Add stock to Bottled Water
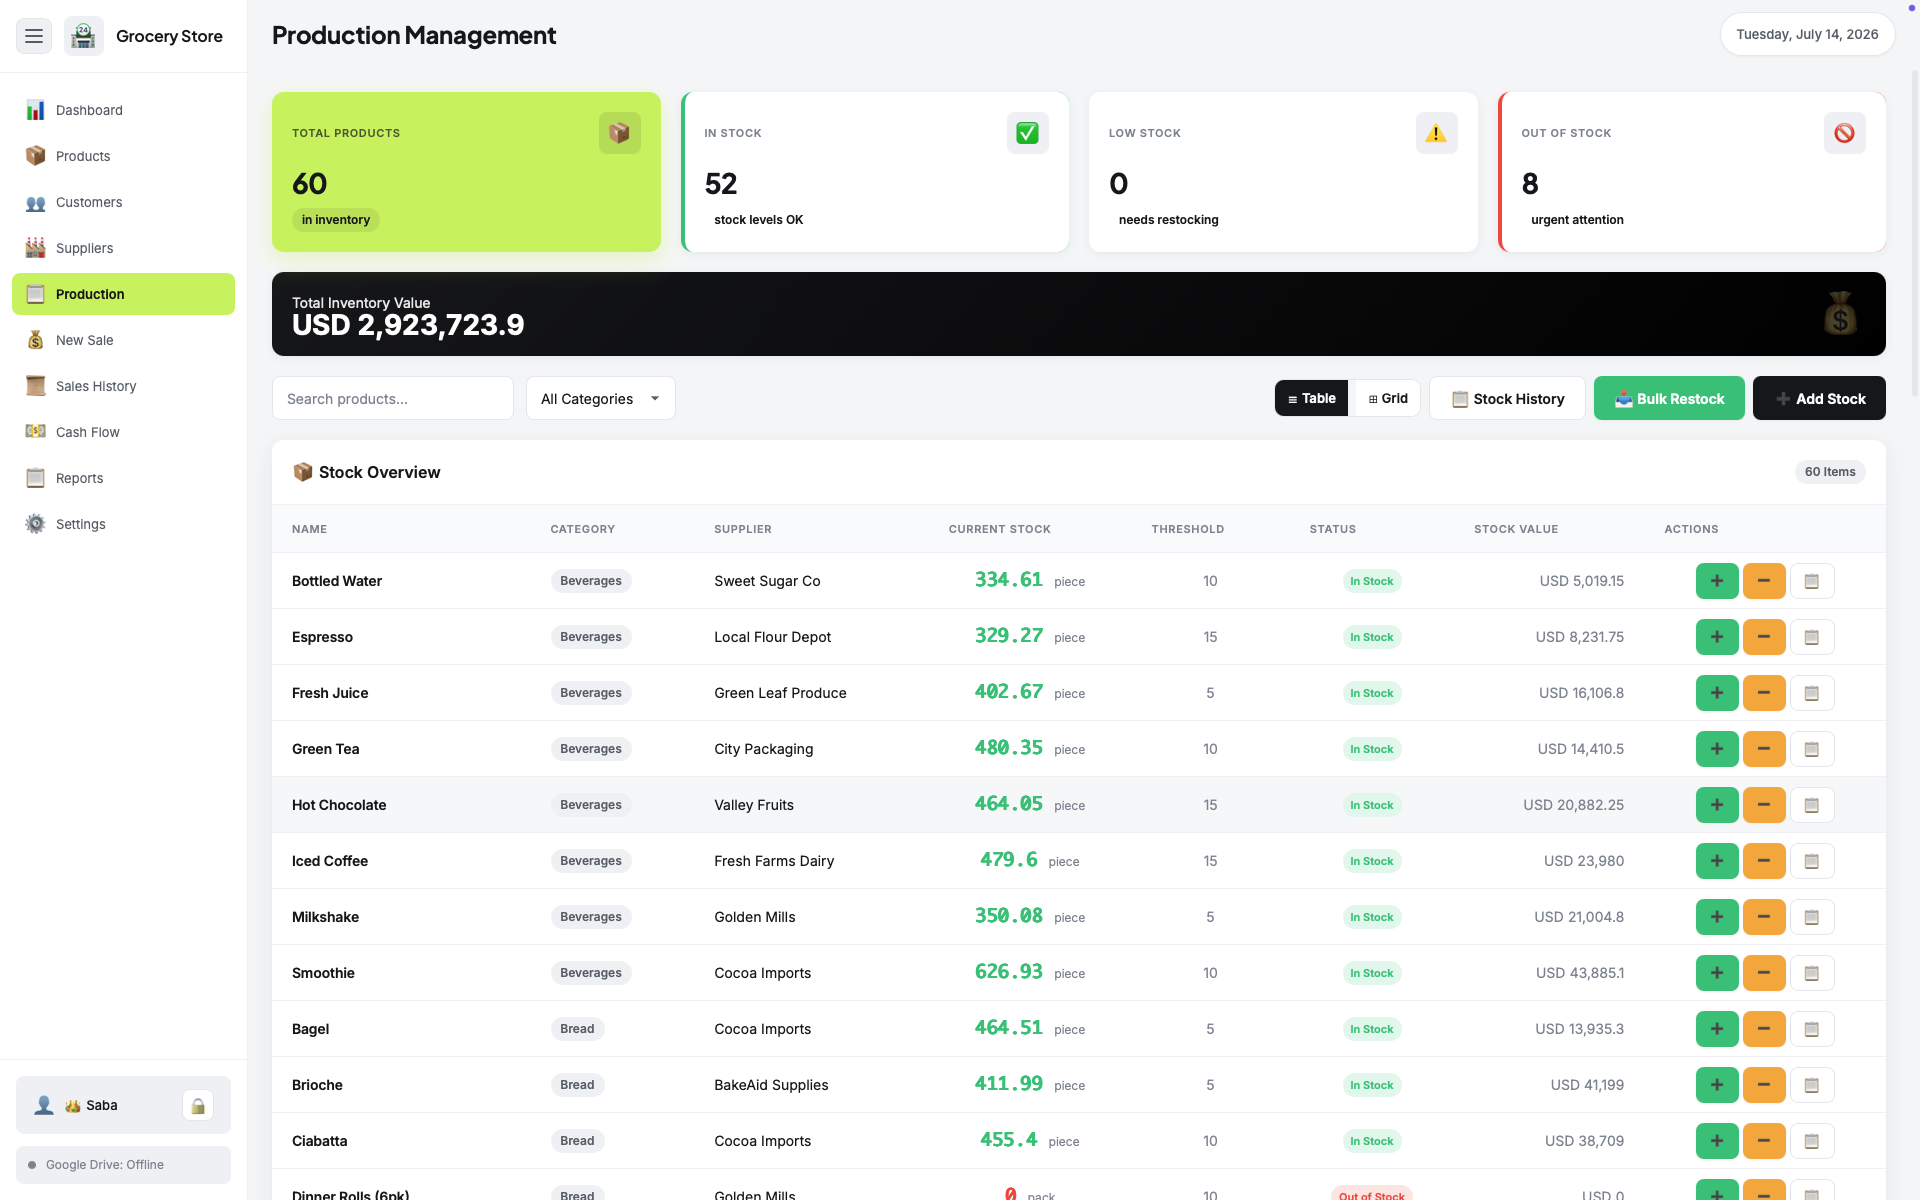The height and width of the screenshot is (1200, 1920). (1717, 581)
